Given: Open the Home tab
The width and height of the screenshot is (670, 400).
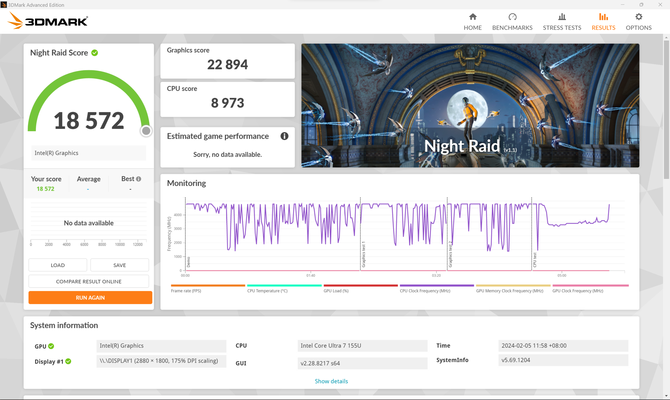Looking at the screenshot, I should tap(473, 22).
